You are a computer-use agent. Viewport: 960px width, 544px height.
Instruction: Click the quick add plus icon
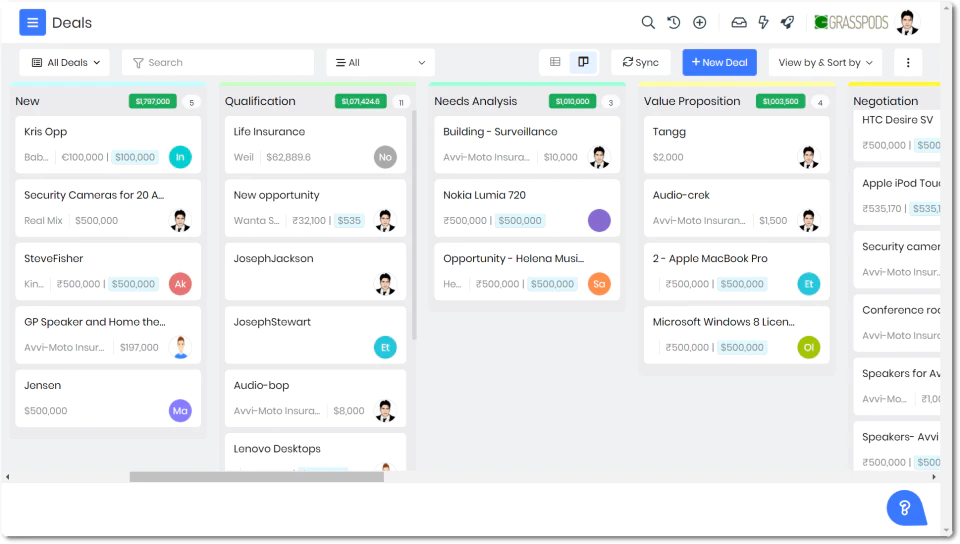pyautogui.click(x=699, y=23)
